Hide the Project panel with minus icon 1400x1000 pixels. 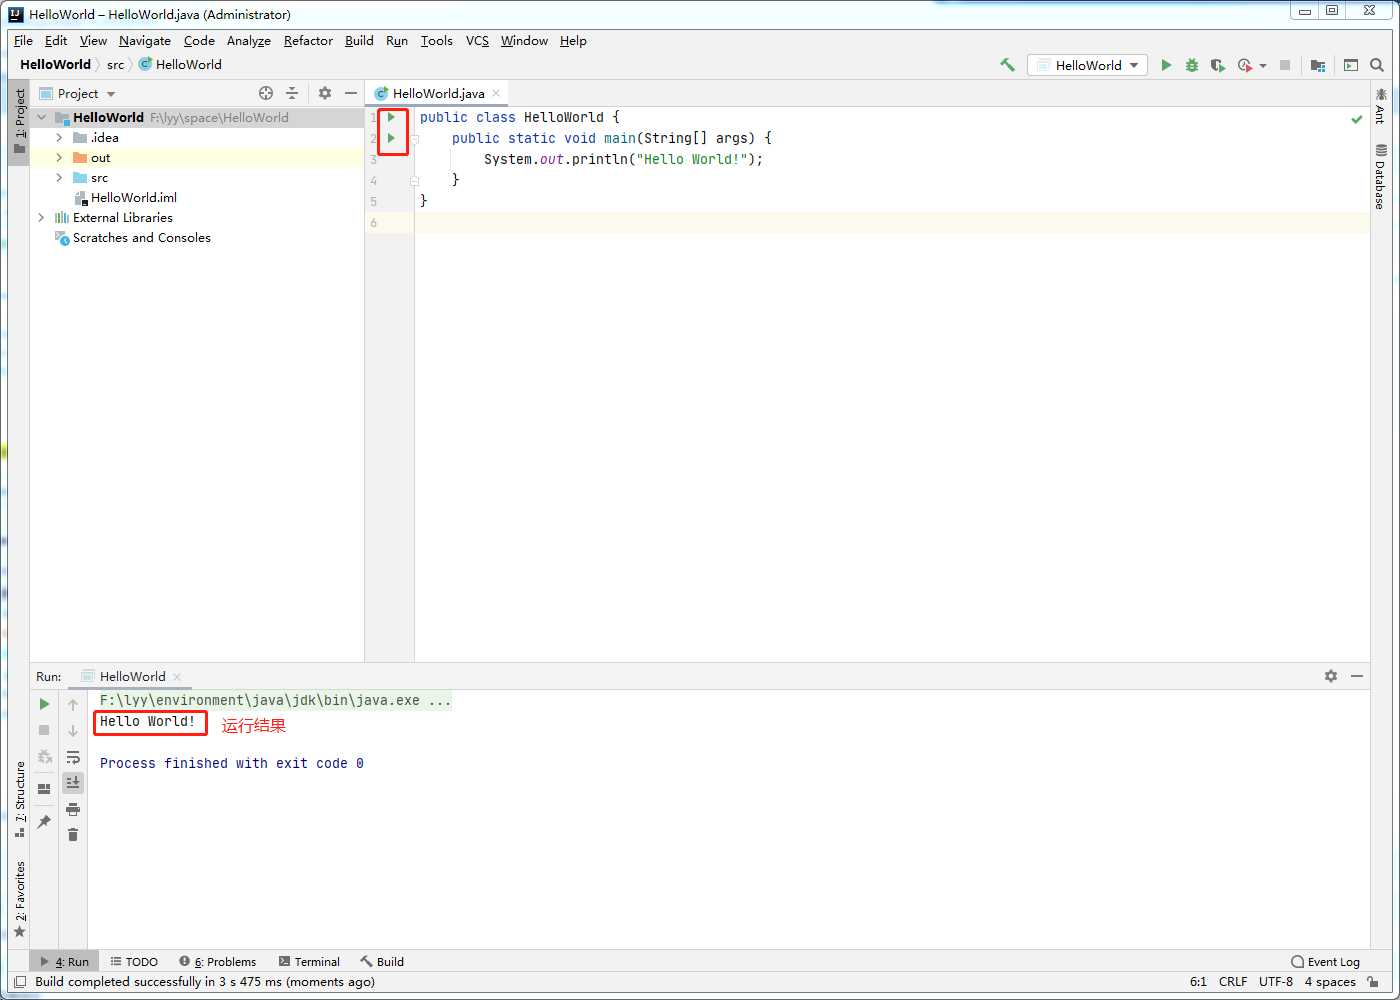point(351,93)
